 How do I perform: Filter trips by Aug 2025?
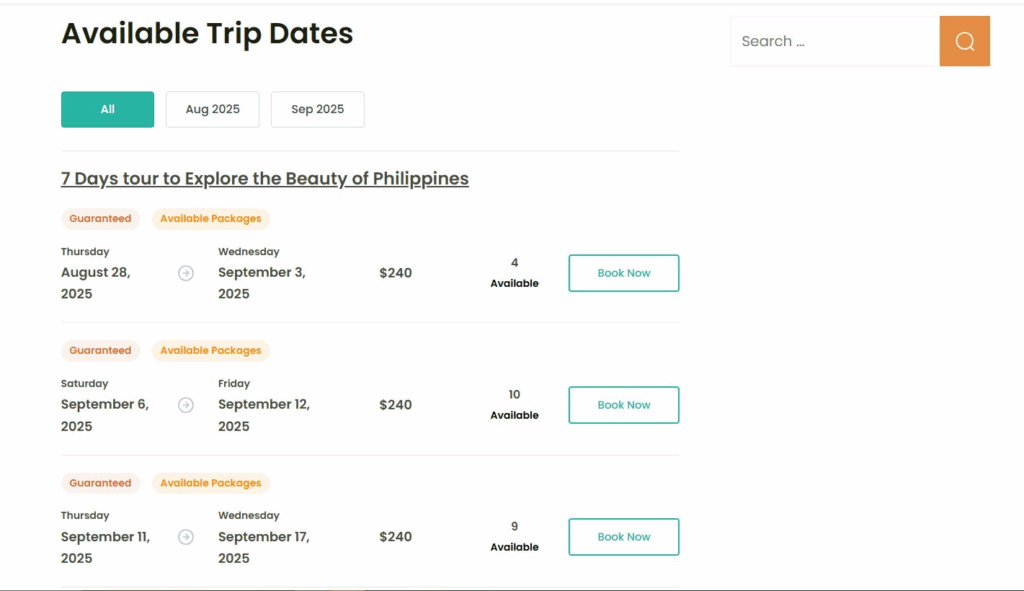[212, 110]
